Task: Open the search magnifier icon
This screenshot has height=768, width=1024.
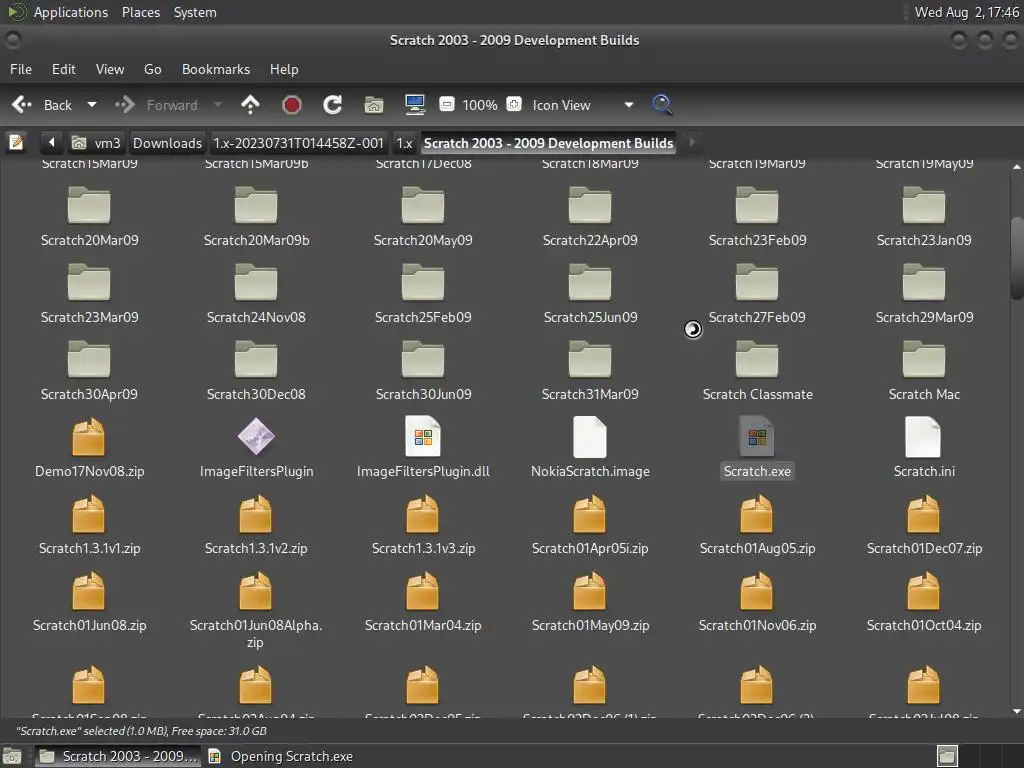Action: 662,104
